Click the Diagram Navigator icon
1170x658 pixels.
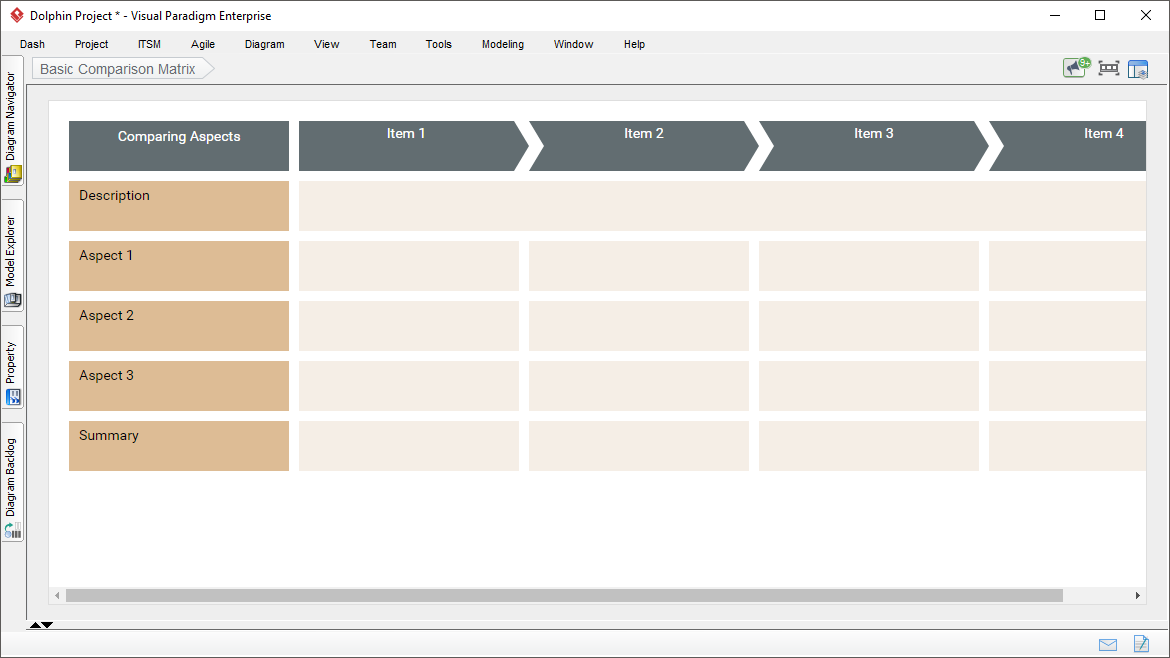click(x=13, y=174)
